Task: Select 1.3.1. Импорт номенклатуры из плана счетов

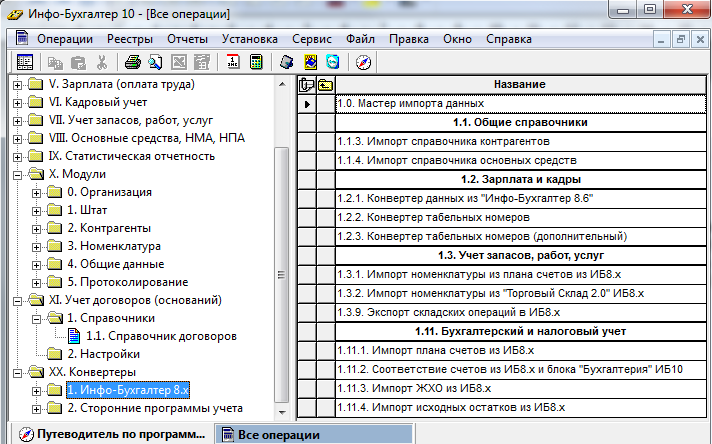Action: pos(520,275)
